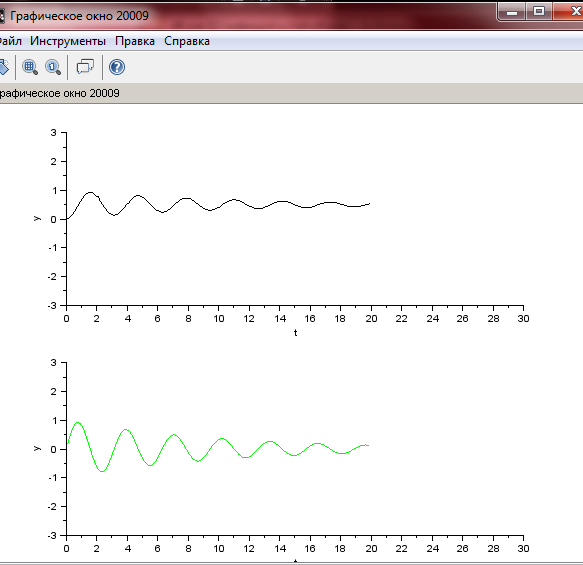Open help via the question mark icon
The width and height of the screenshot is (583, 565).
point(117,67)
